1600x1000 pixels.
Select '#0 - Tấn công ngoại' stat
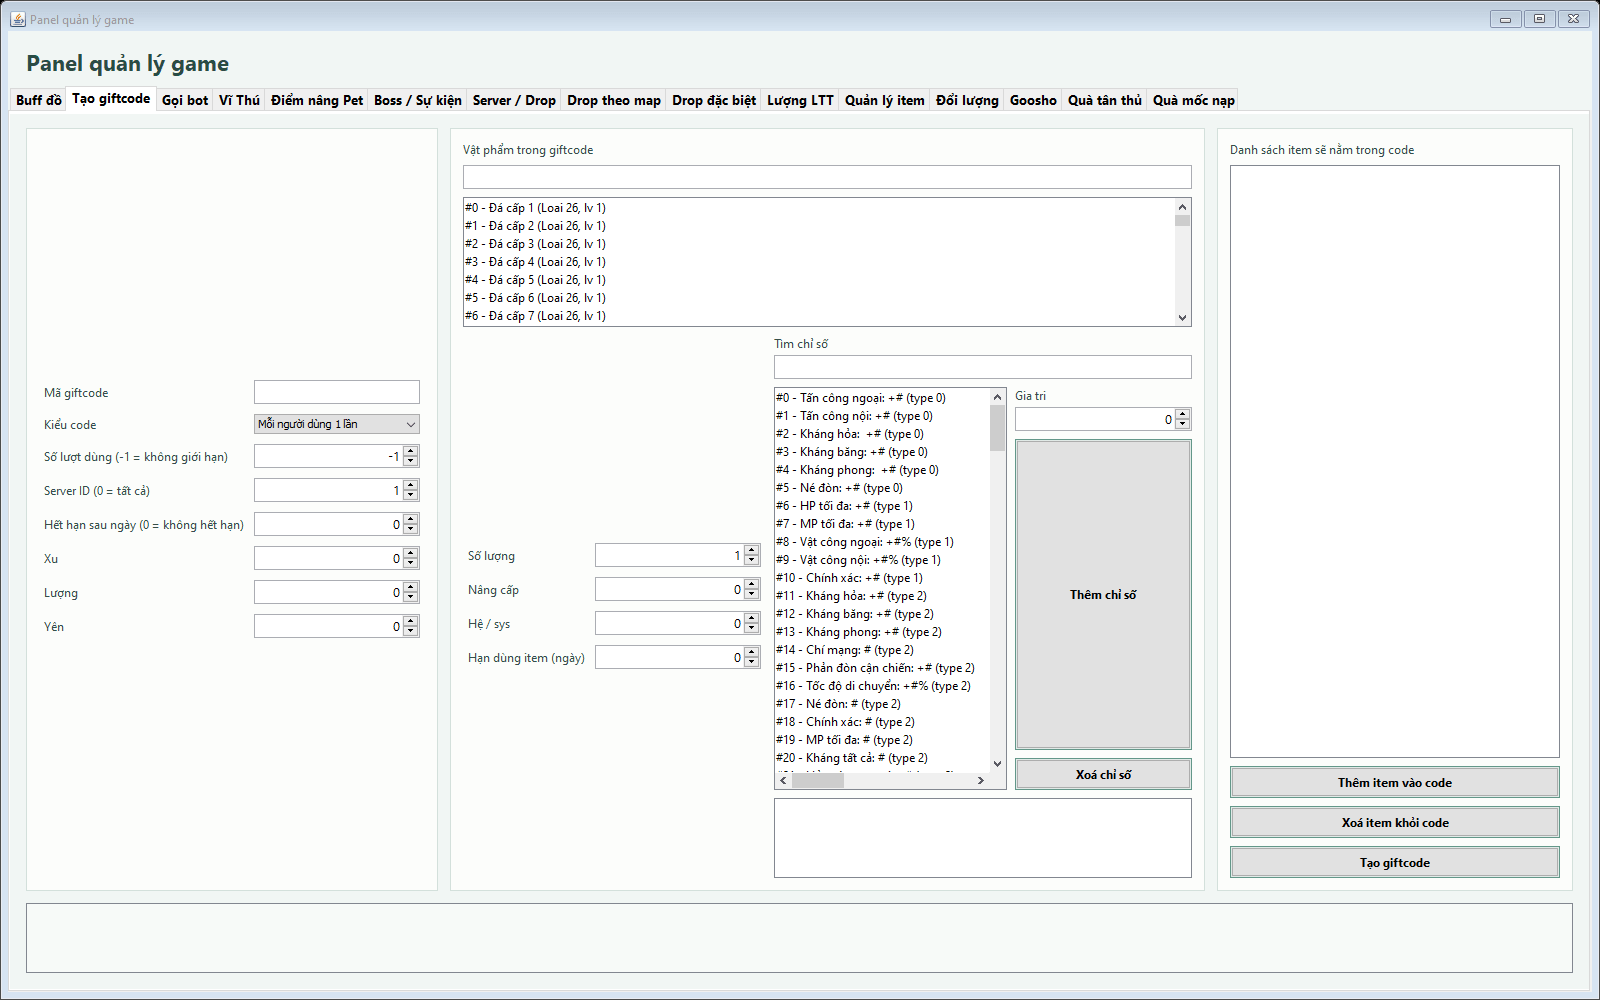[x=882, y=398]
